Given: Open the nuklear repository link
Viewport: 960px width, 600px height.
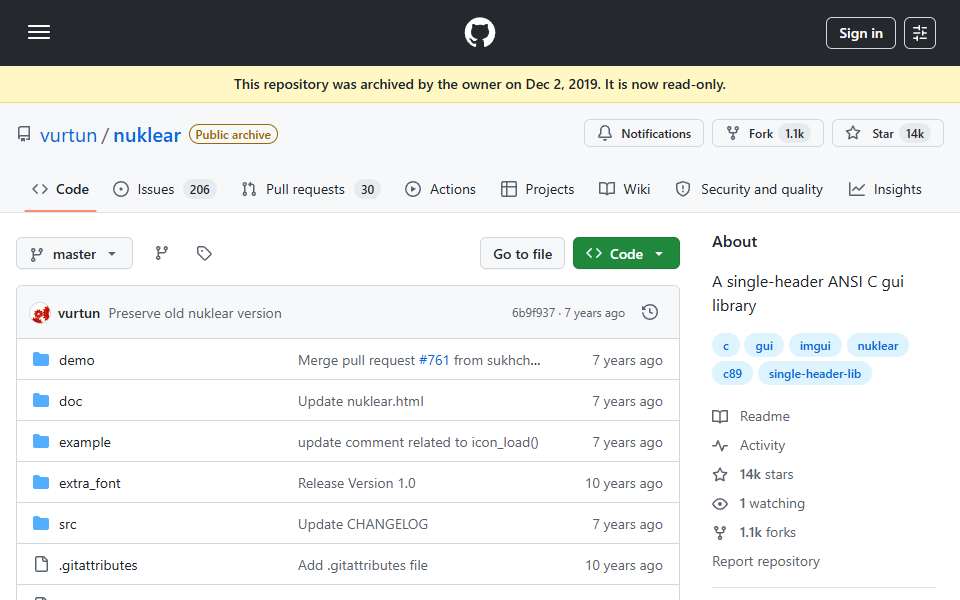Looking at the screenshot, I should [147, 135].
